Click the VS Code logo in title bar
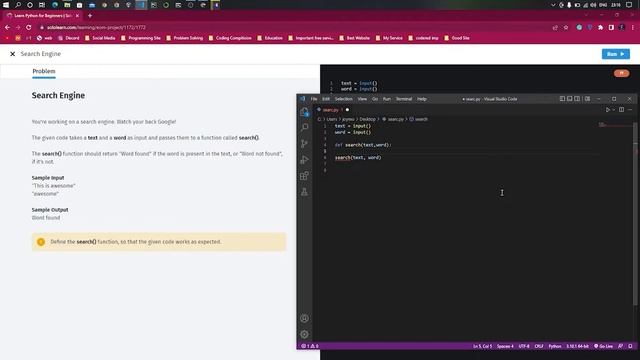 coord(302,99)
